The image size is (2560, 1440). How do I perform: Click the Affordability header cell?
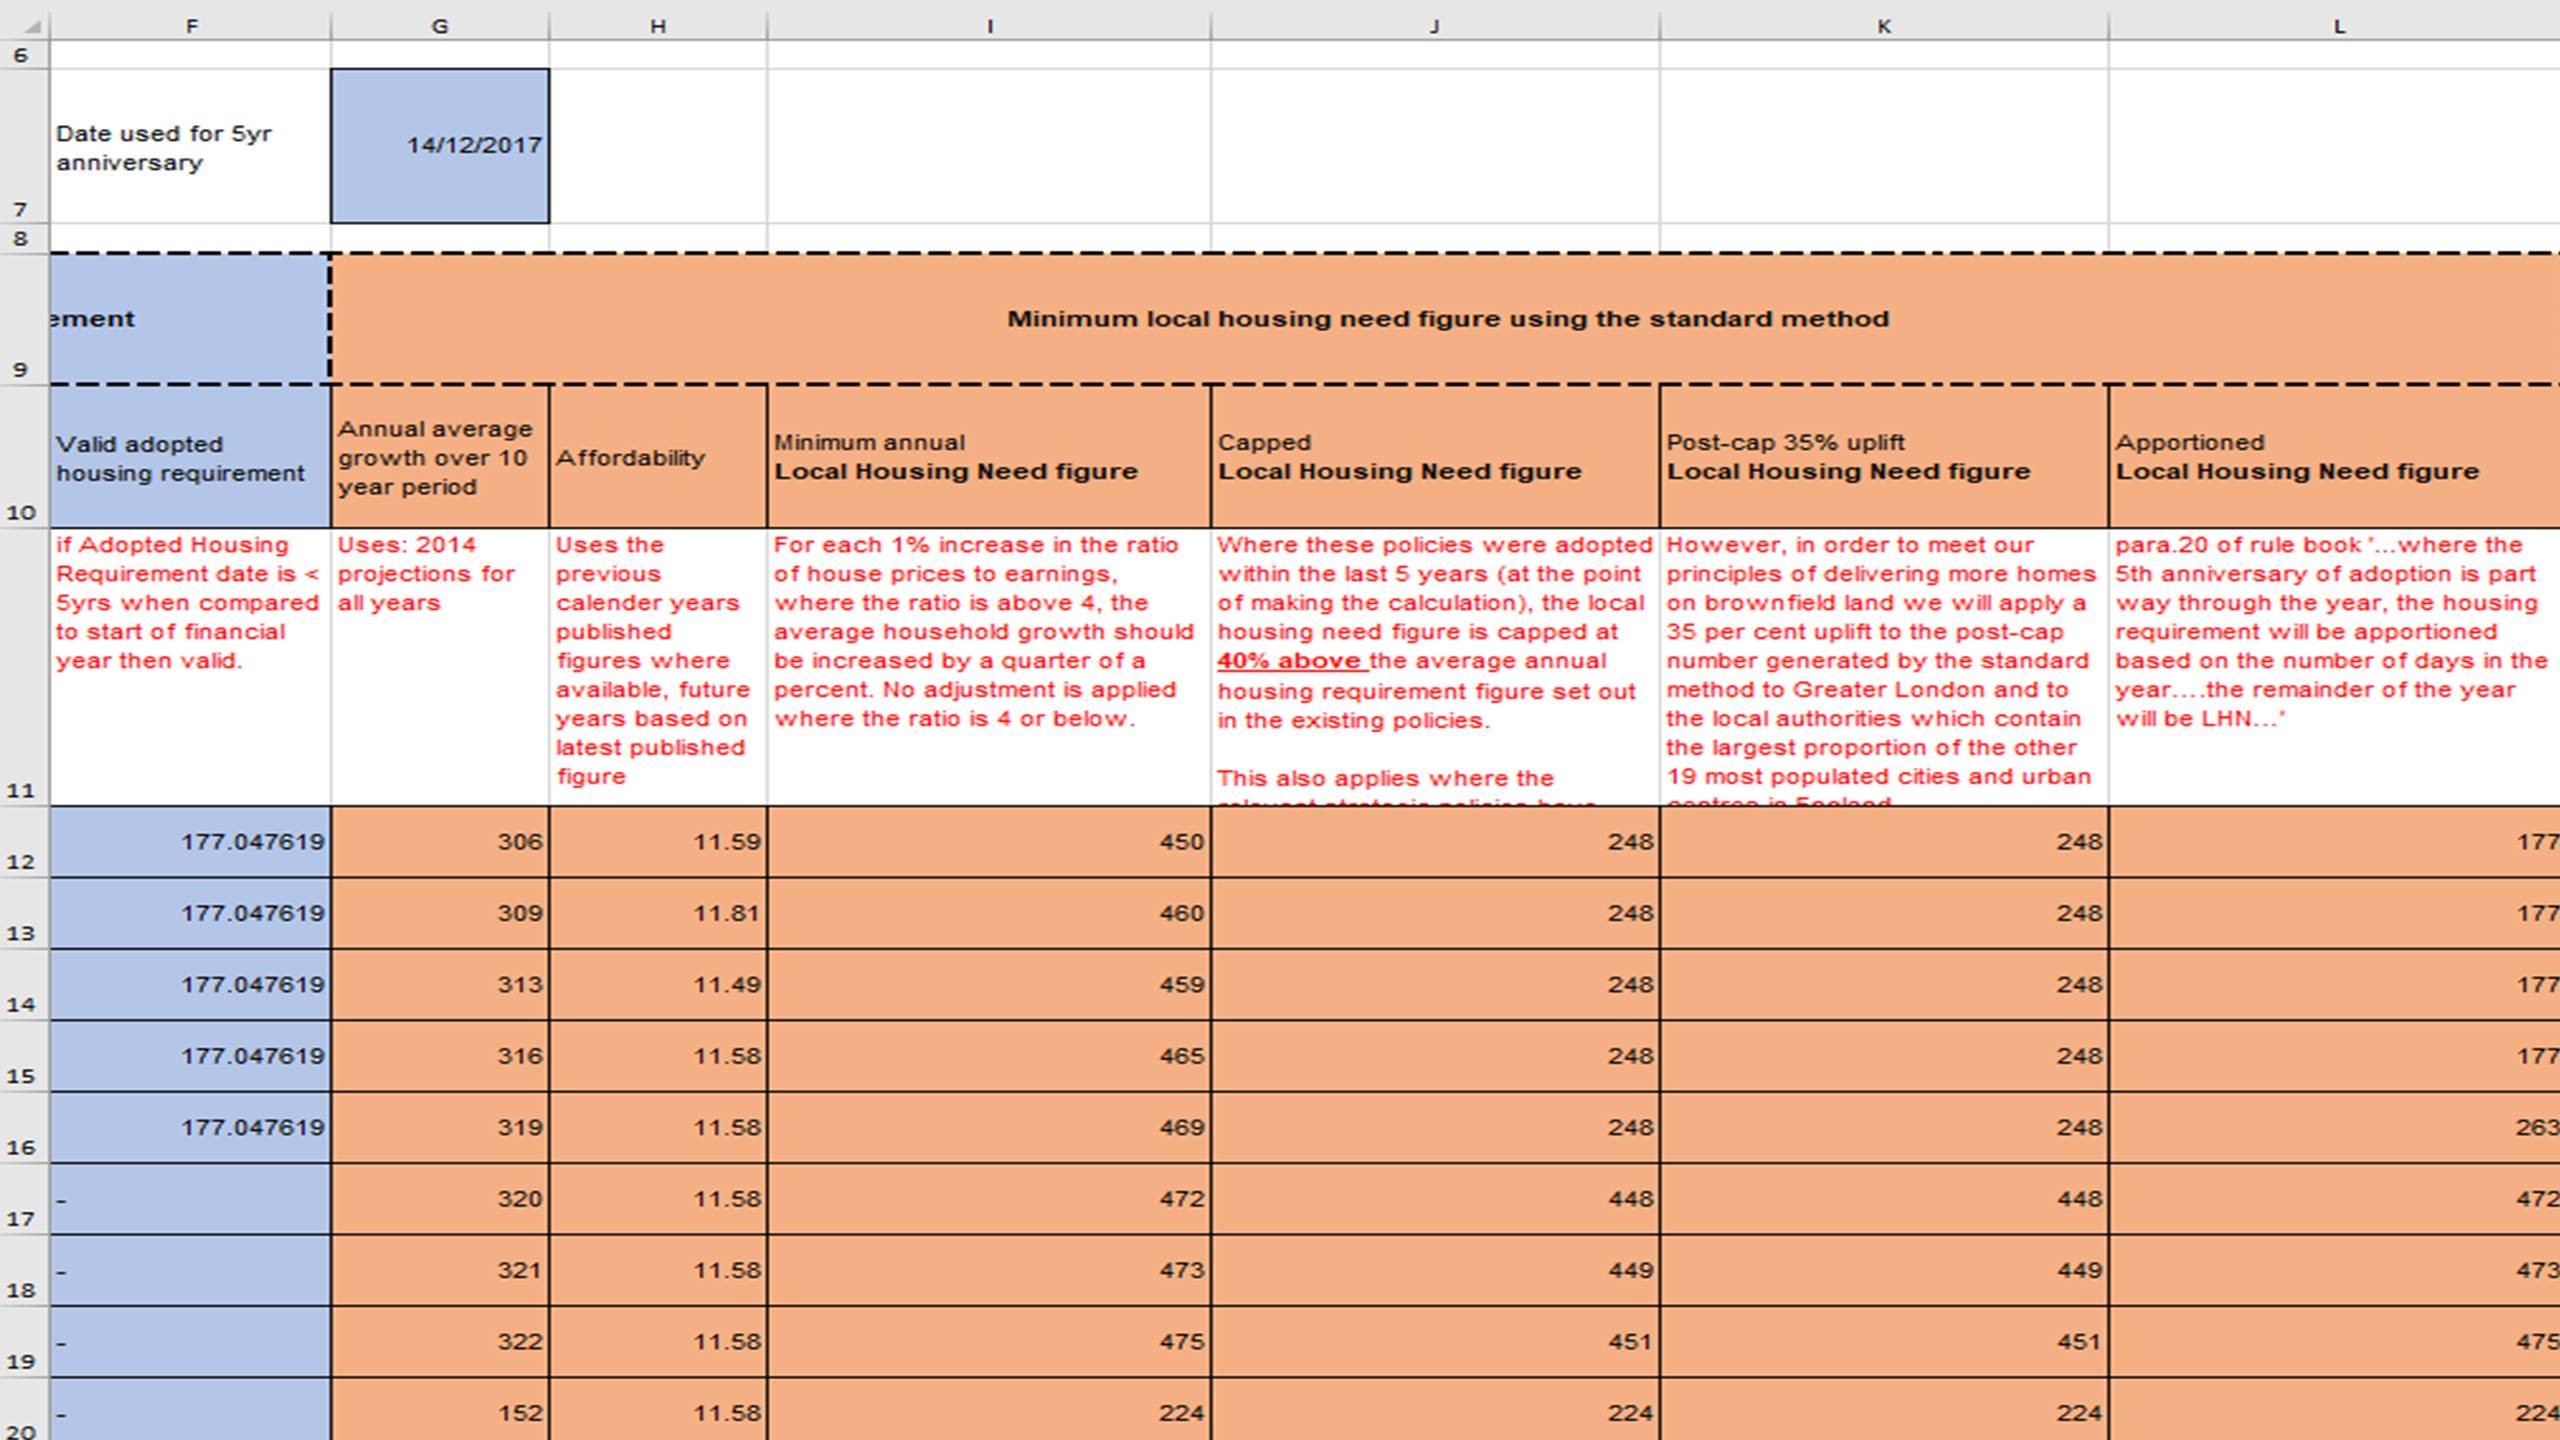[658, 457]
